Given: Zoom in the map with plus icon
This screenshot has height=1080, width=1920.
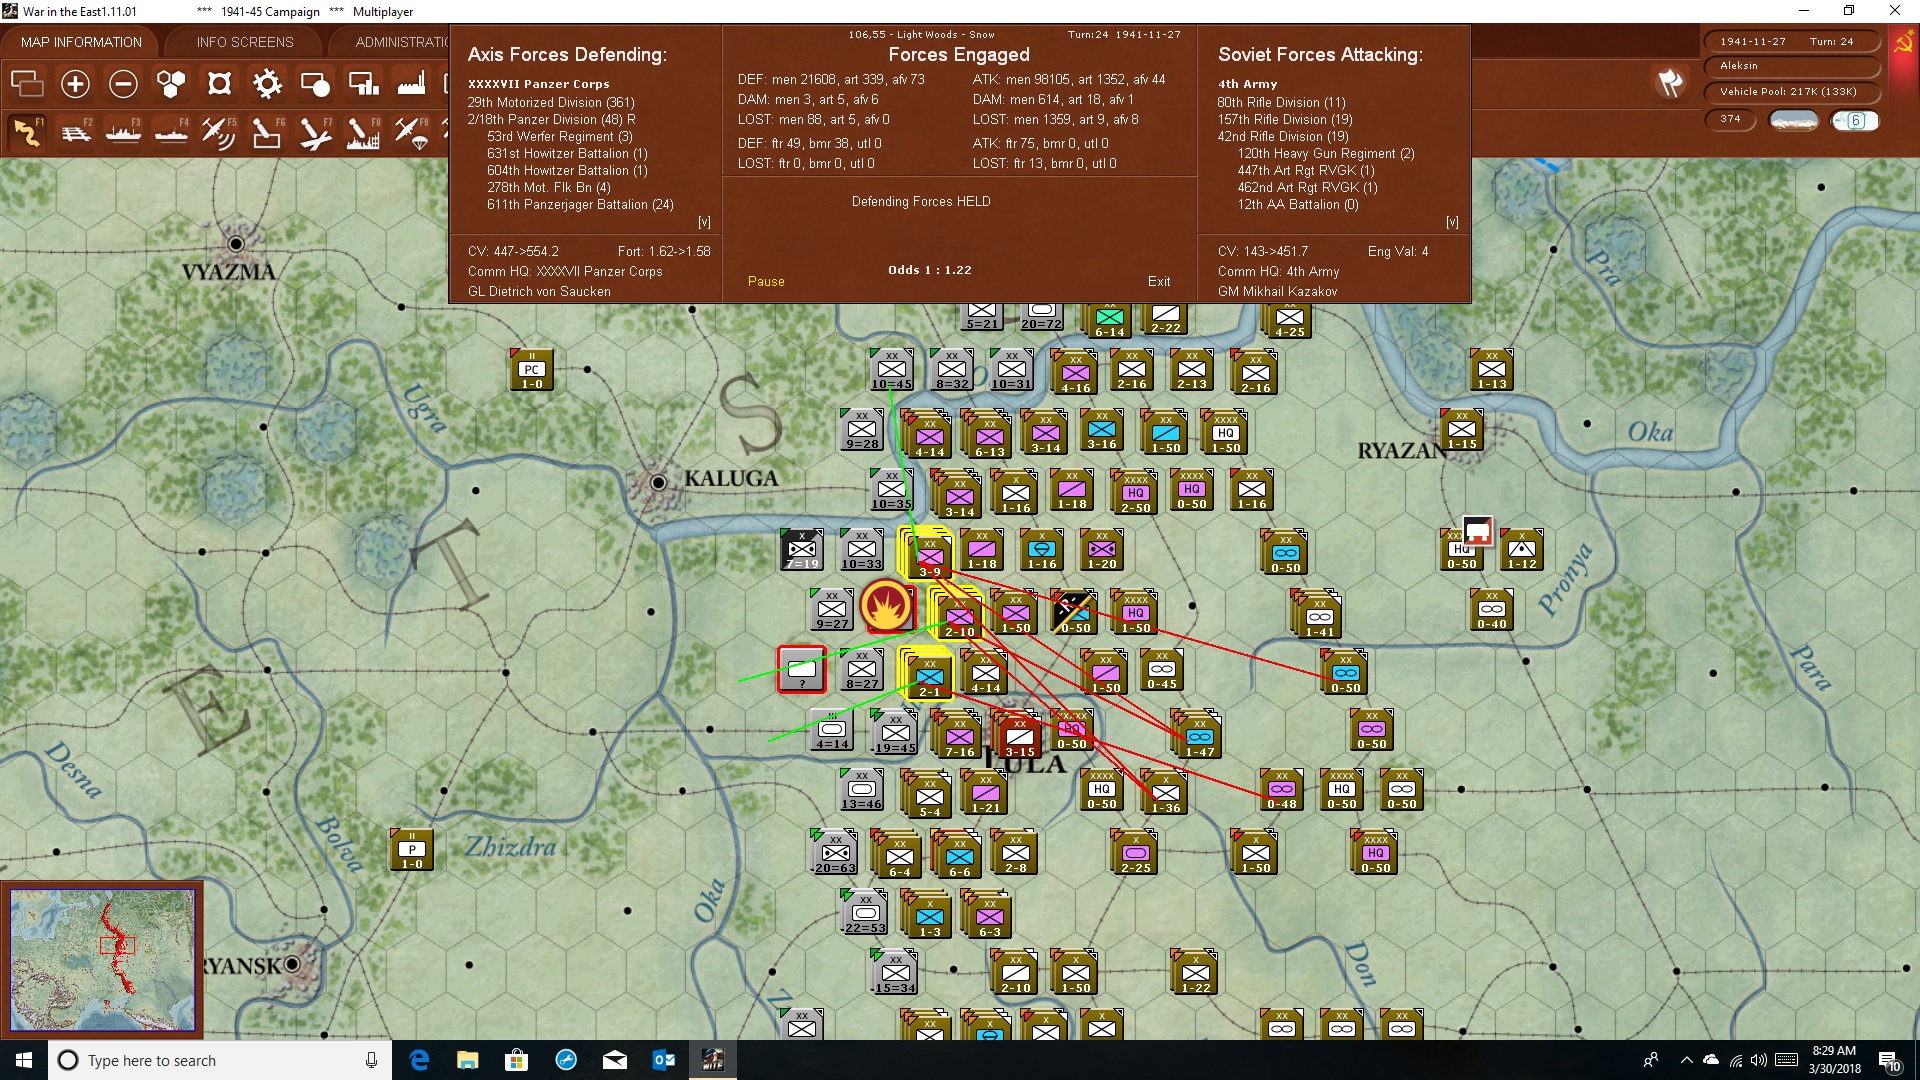Looking at the screenshot, I should pyautogui.click(x=75, y=84).
